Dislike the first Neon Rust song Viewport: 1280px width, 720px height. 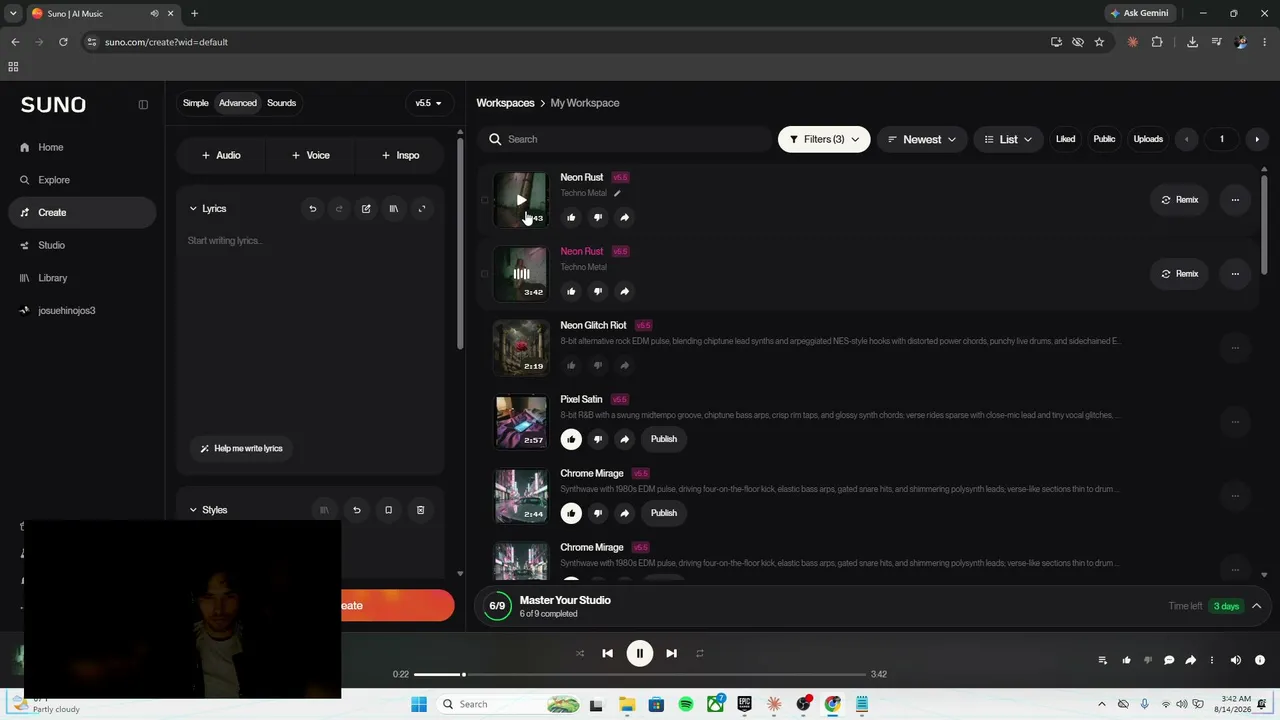[598, 217]
